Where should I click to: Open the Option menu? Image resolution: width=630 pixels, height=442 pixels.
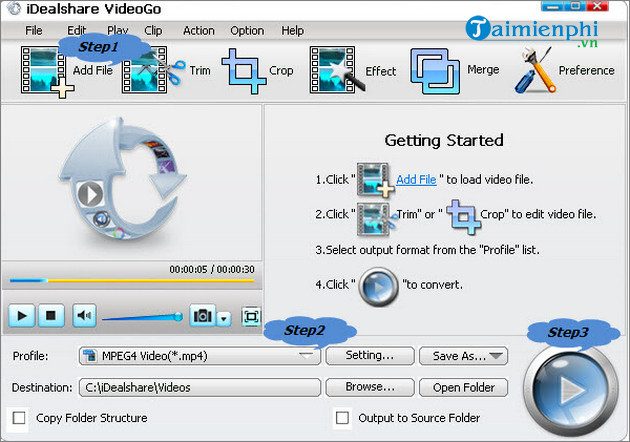247,31
